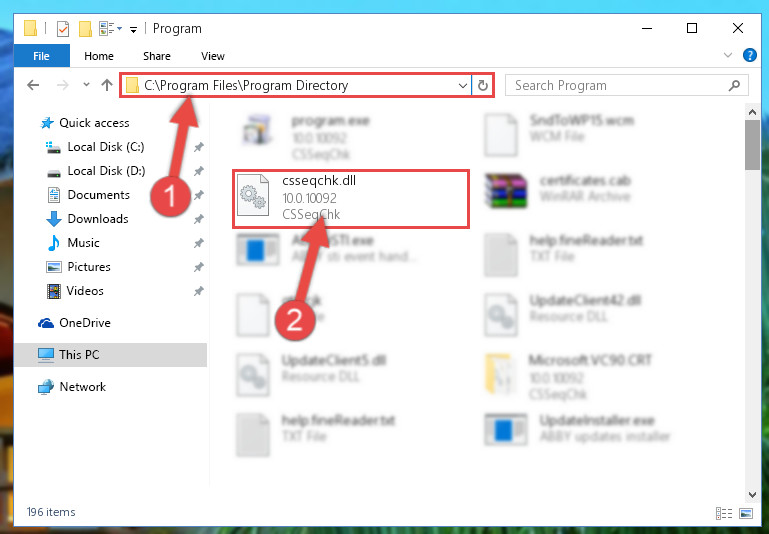Click the 196 items status text
Screen dimensions: 769x534
pos(51,512)
